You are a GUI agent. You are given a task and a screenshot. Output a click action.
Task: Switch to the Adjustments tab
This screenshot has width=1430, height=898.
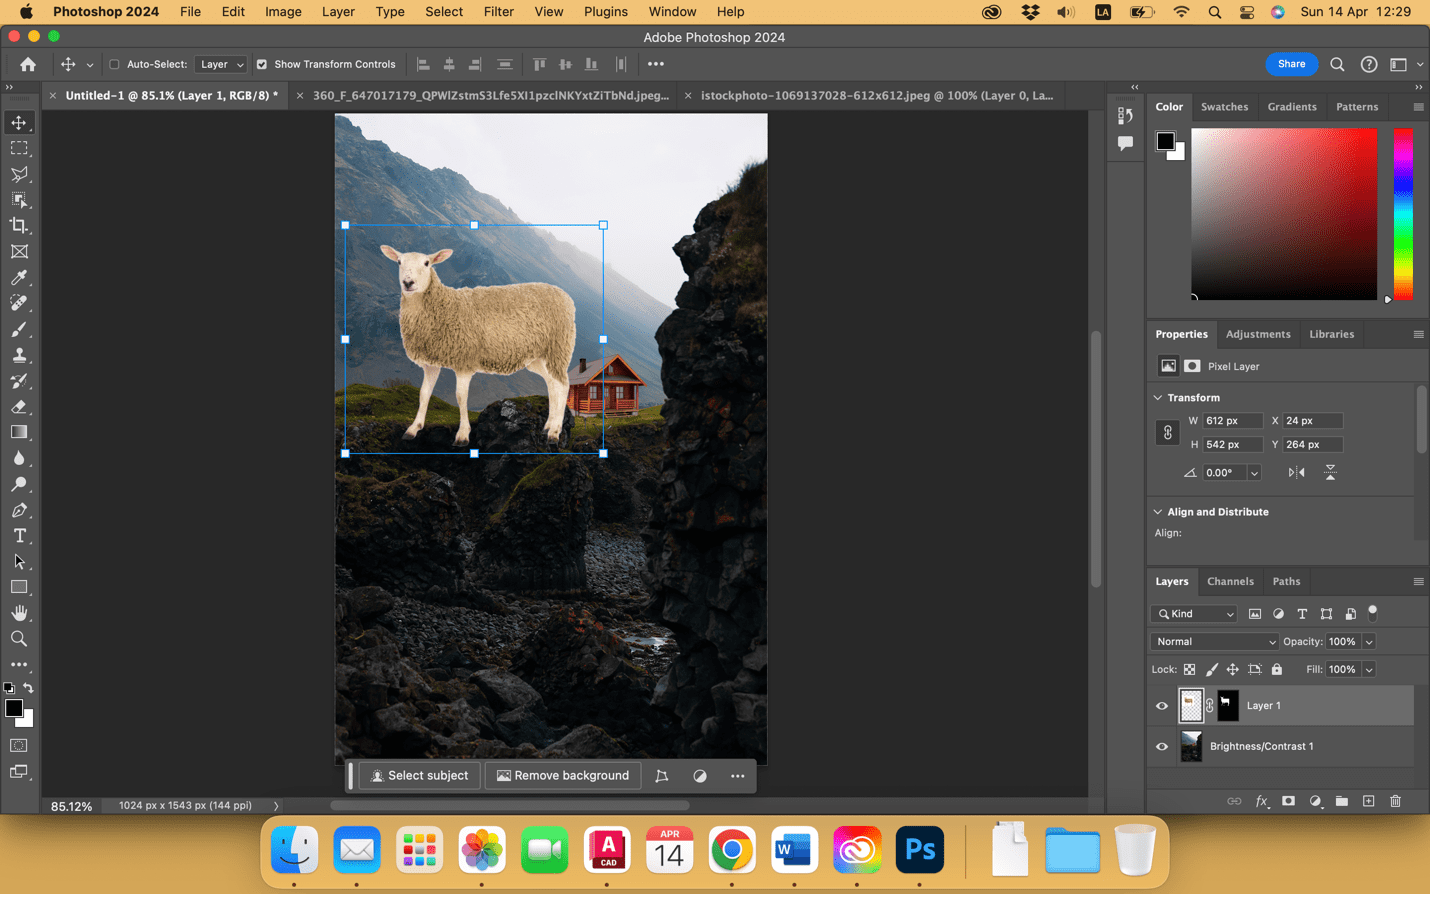pyautogui.click(x=1258, y=334)
